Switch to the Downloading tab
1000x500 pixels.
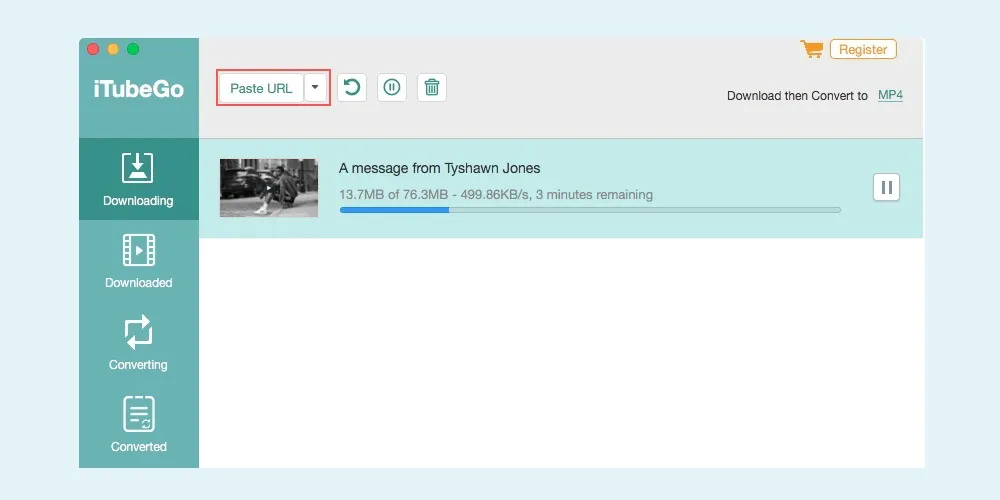[x=138, y=180]
